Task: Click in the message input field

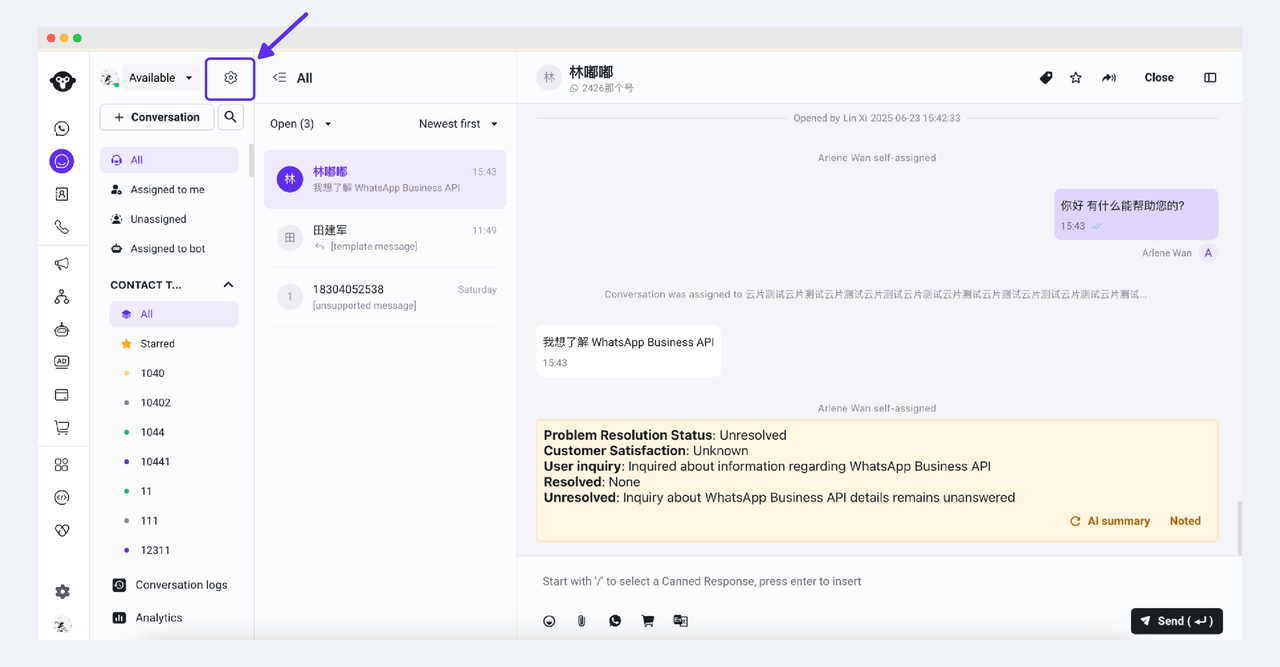Action: [x=850, y=581]
